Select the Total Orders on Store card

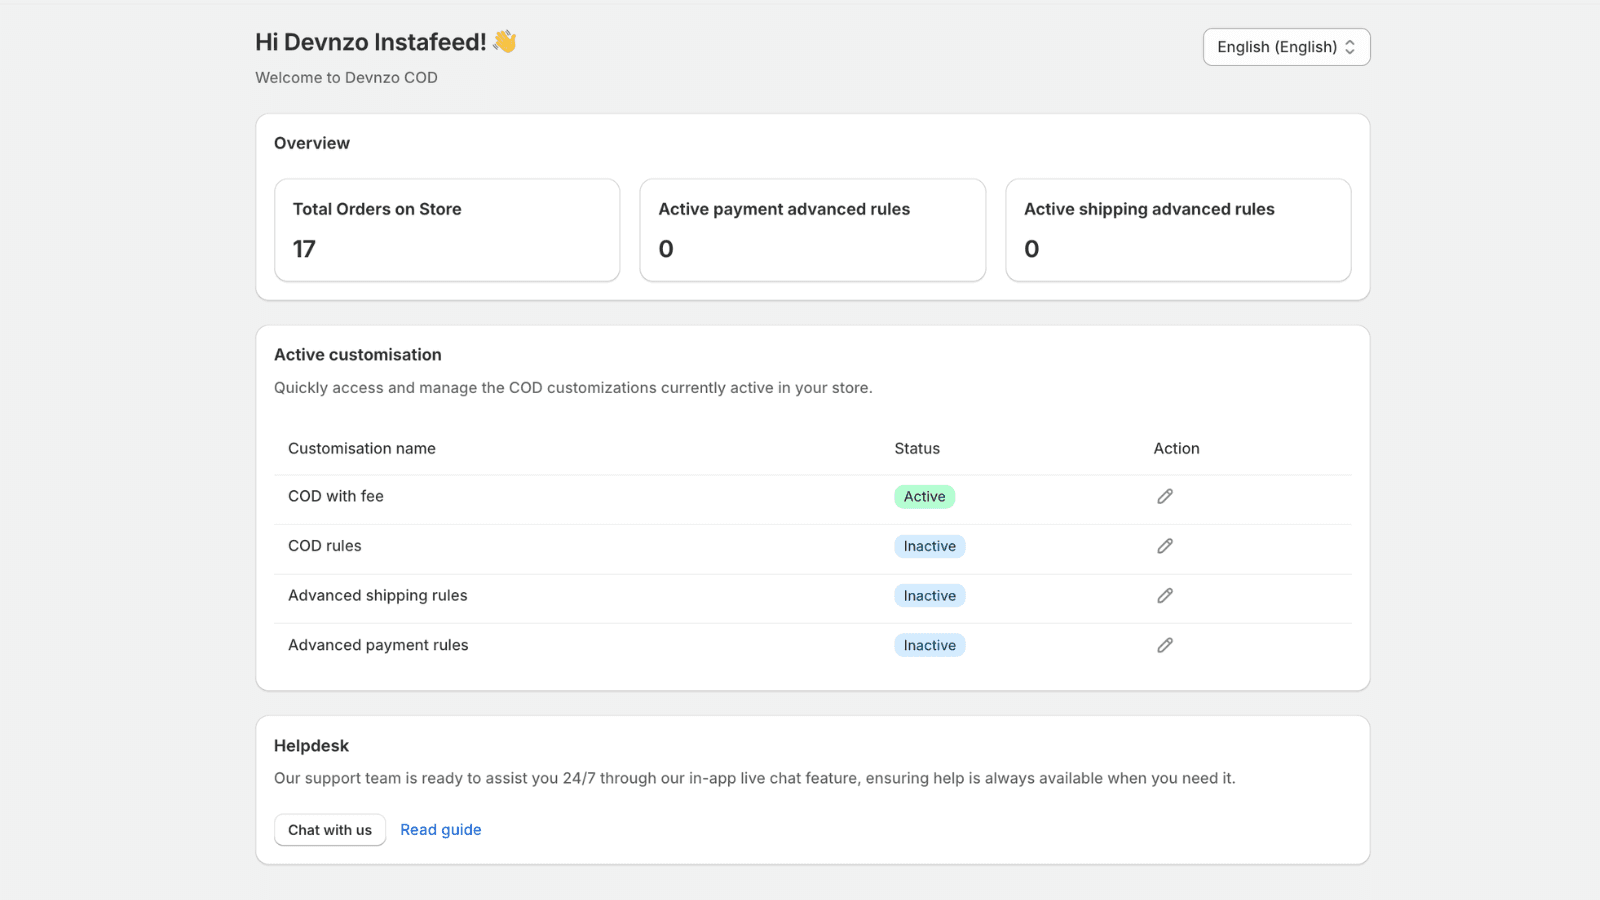click(x=447, y=230)
